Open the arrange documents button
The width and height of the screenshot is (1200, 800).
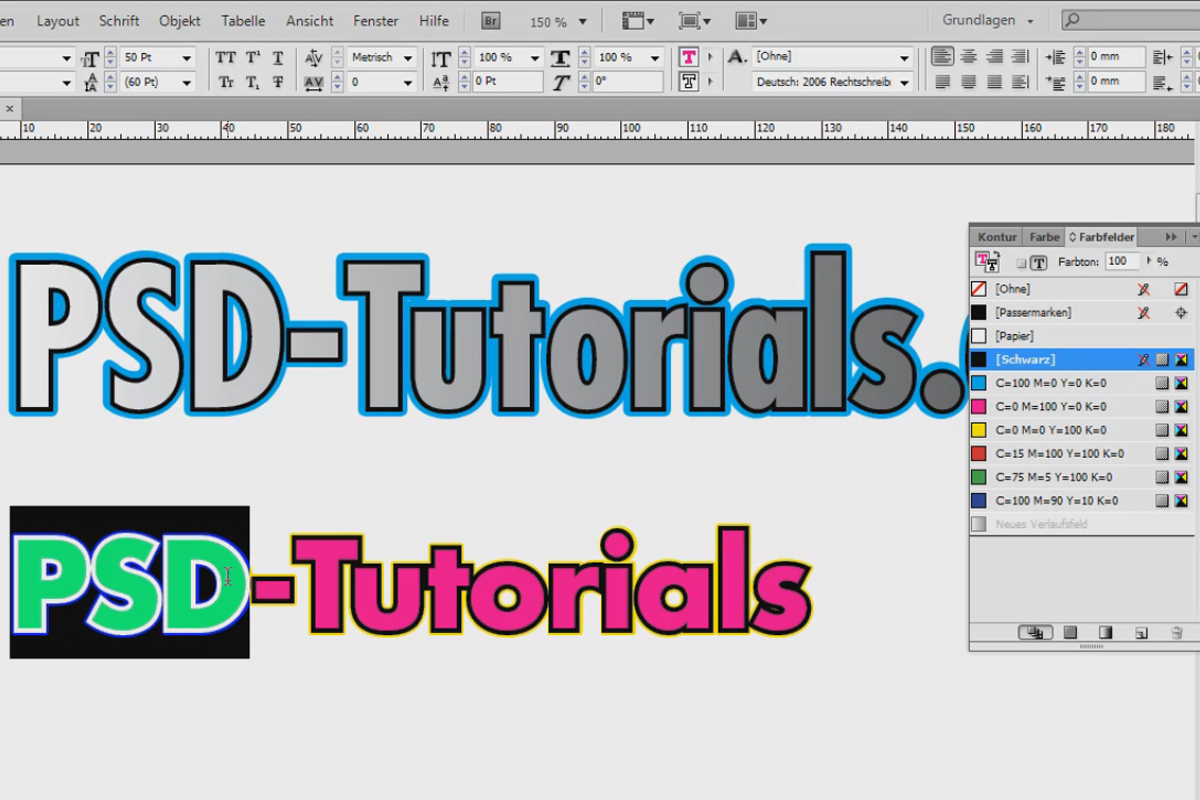click(x=751, y=21)
